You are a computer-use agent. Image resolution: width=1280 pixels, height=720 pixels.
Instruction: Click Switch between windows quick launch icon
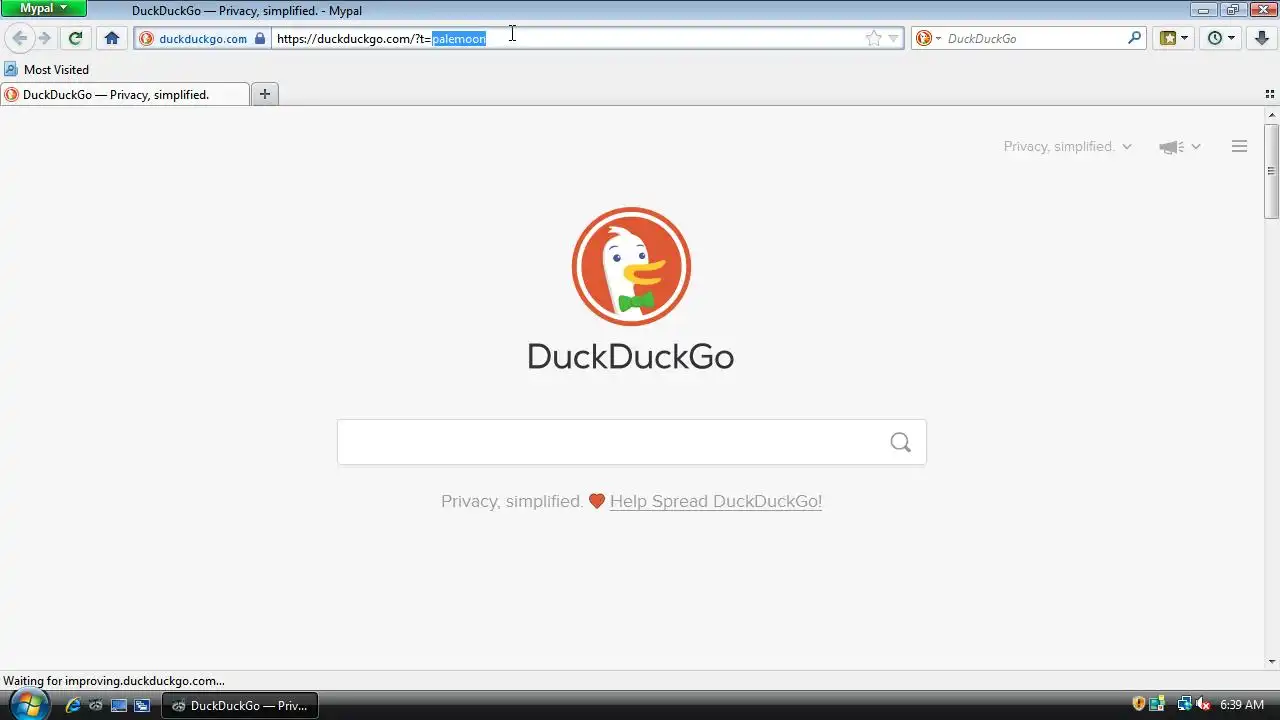click(142, 705)
